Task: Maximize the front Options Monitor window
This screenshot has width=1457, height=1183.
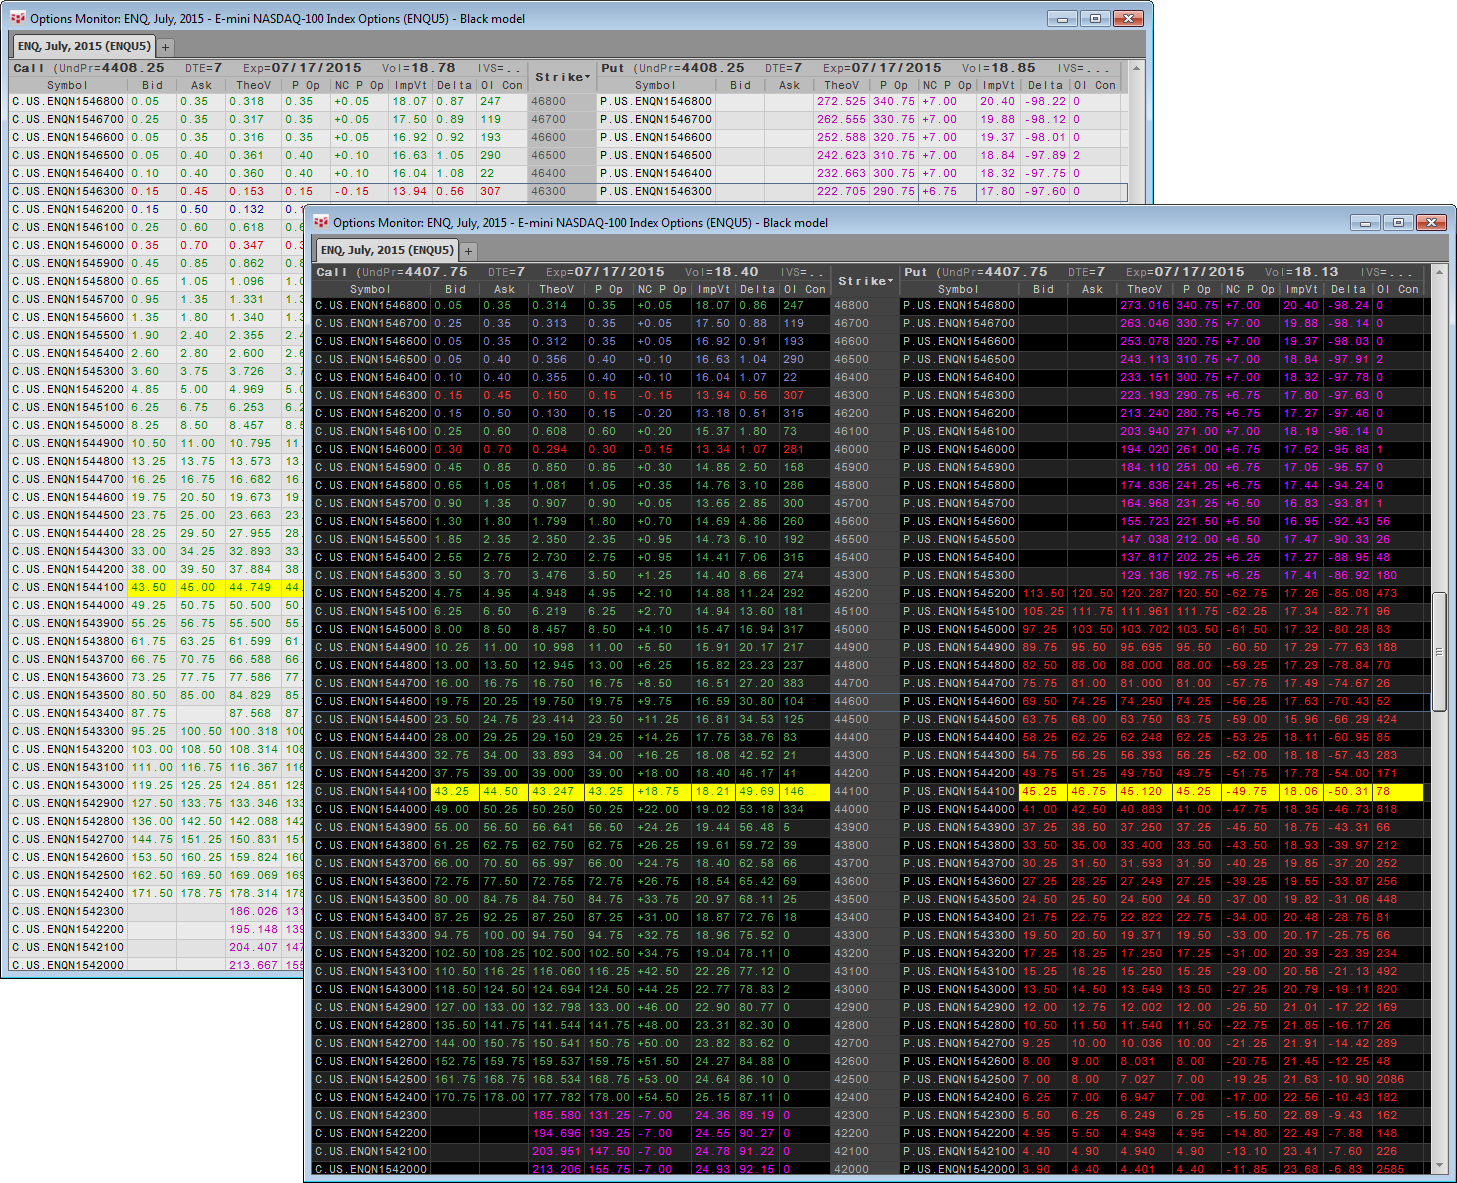Action: [x=1398, y=222]
